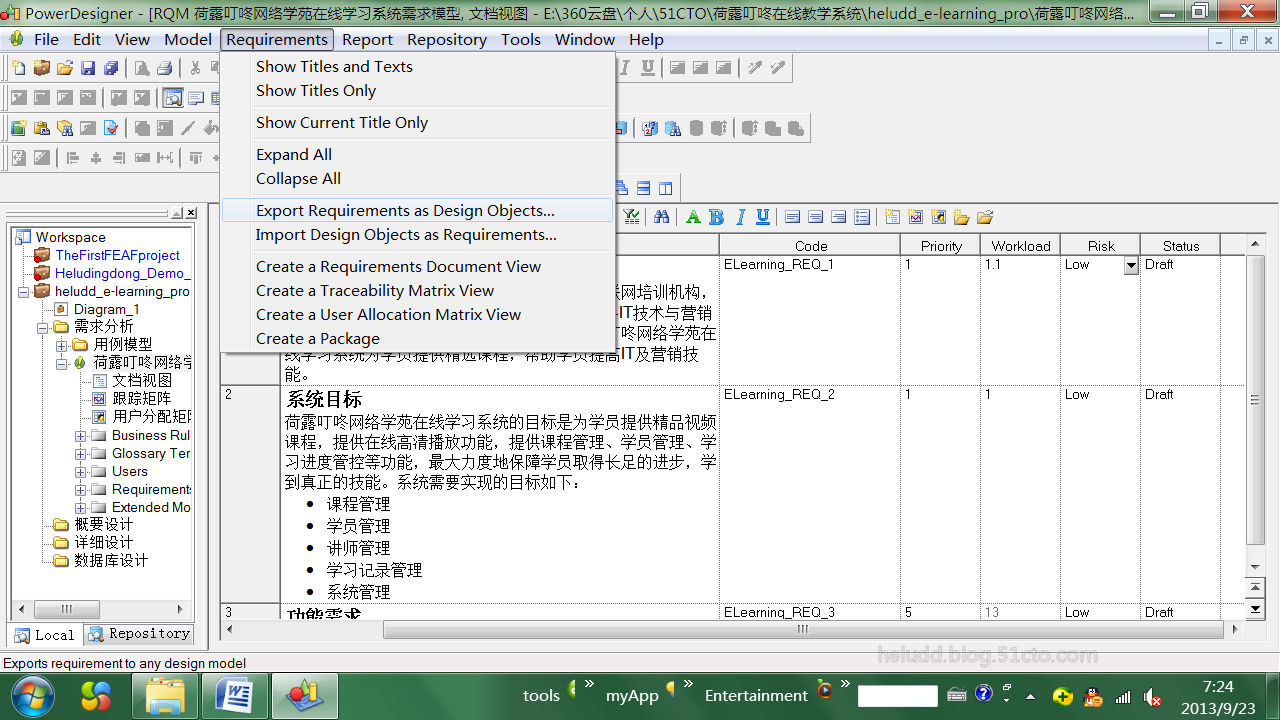Click the Print toolbar icon
This screenshot has height=720, width=1280.
[165, 68]
